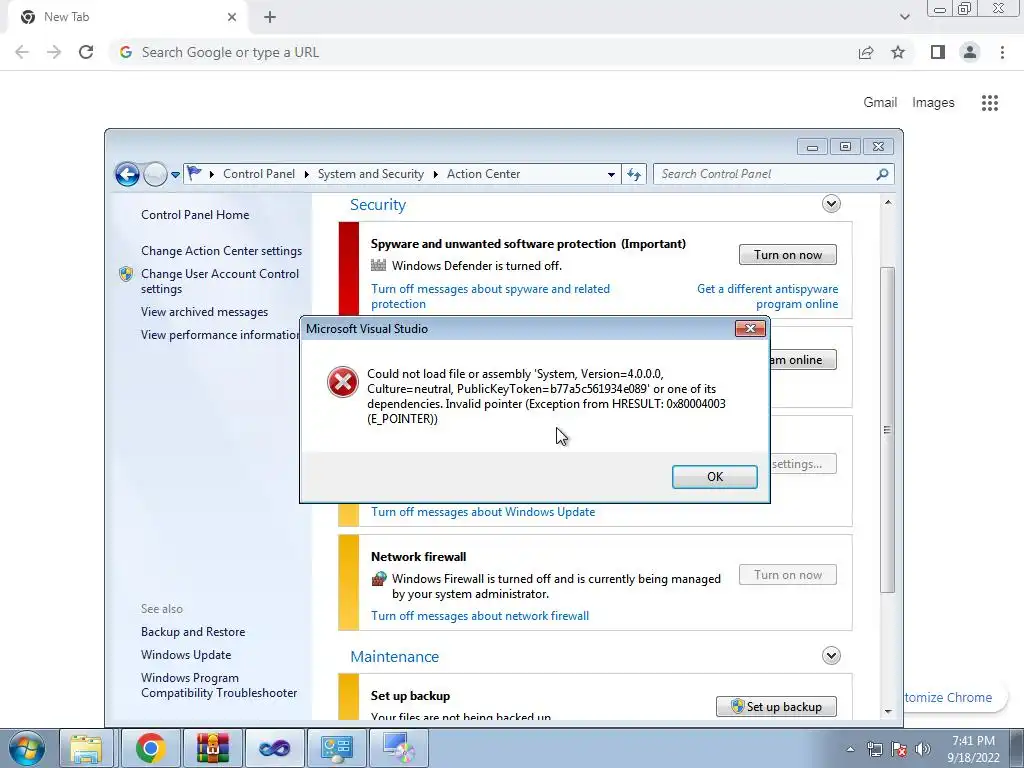Click Action Center scrollbar down arrow

(888, 711)
